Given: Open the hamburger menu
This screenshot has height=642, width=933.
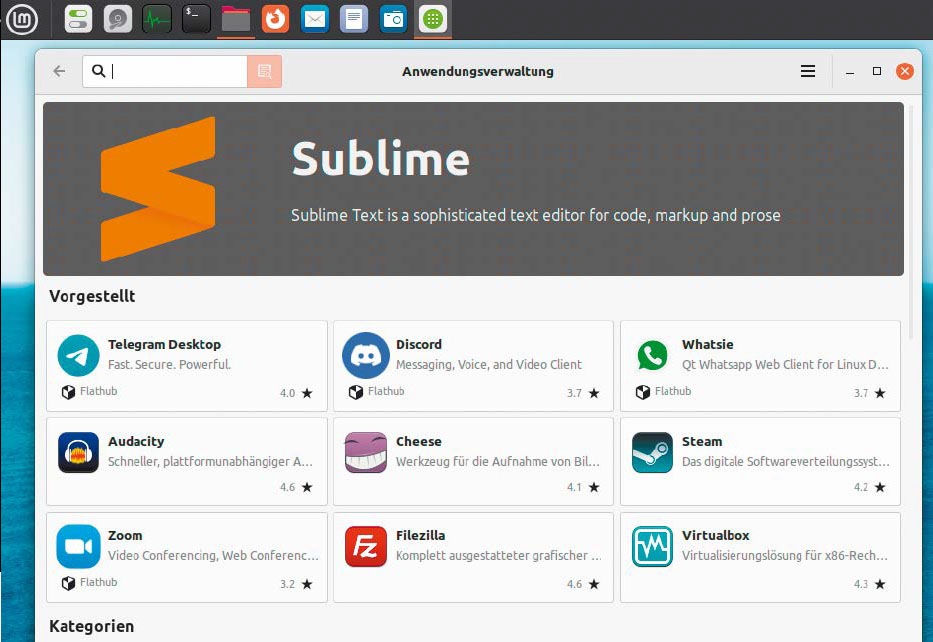Looking at the screenshot, I should (807, 71).
